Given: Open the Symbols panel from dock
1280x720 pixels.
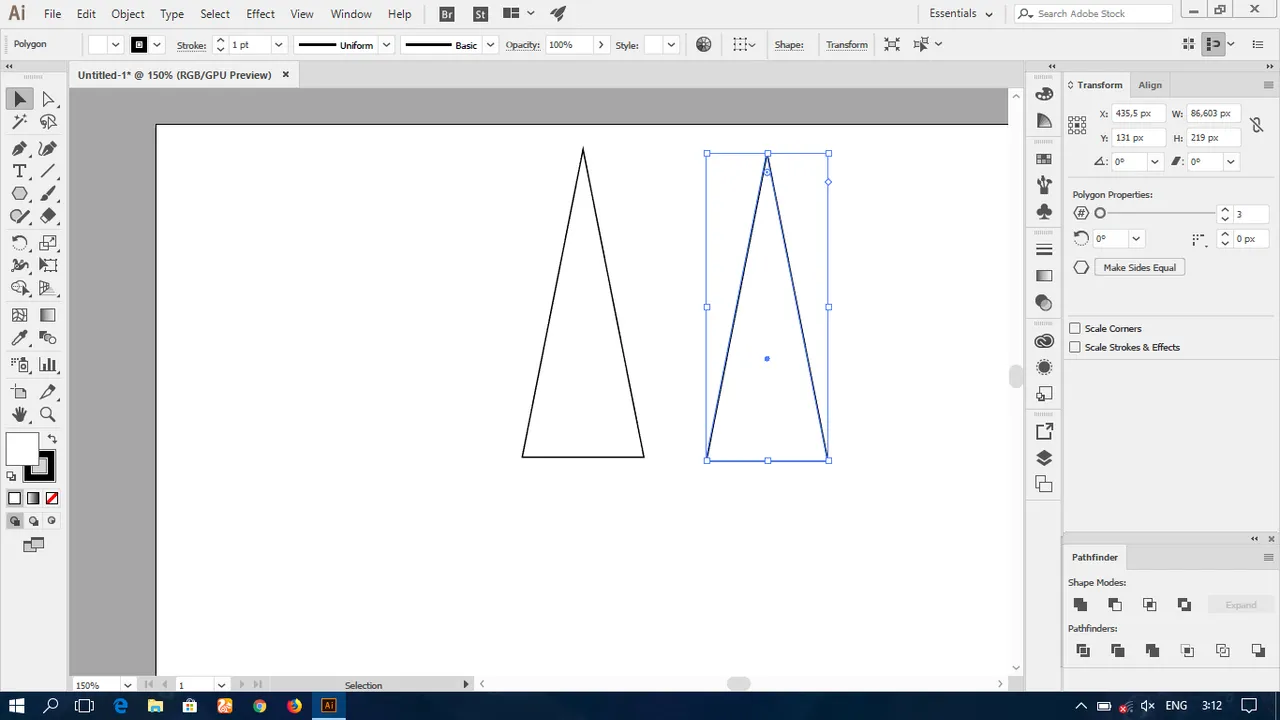Looking at the screenshot, I should pos(1044,211).
